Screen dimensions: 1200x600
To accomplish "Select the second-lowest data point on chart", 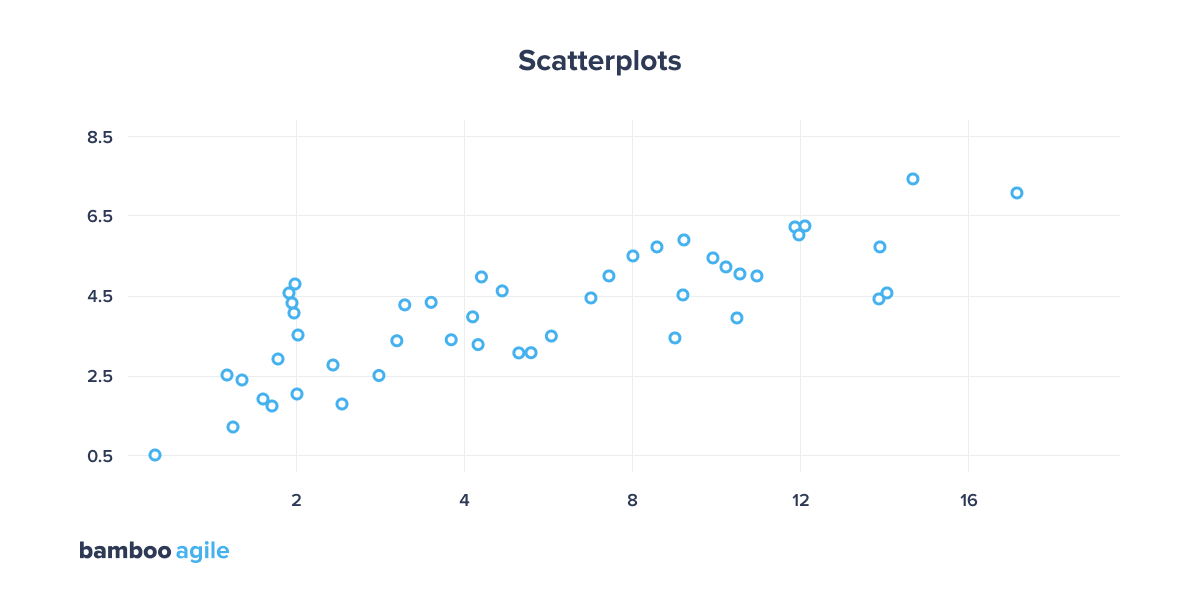I will pos(233,427).
